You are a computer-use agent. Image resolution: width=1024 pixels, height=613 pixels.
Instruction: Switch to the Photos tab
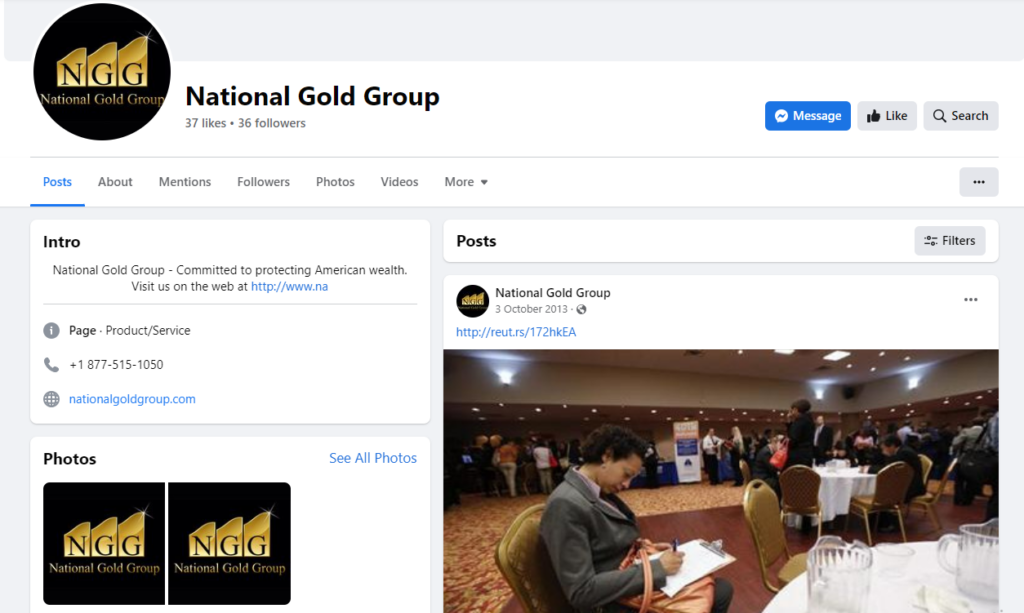335,182
